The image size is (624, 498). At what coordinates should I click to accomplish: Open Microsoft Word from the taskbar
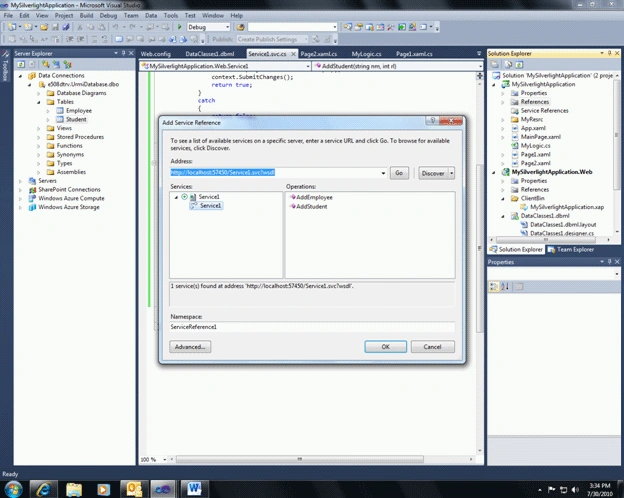click(x=195, y=489)
